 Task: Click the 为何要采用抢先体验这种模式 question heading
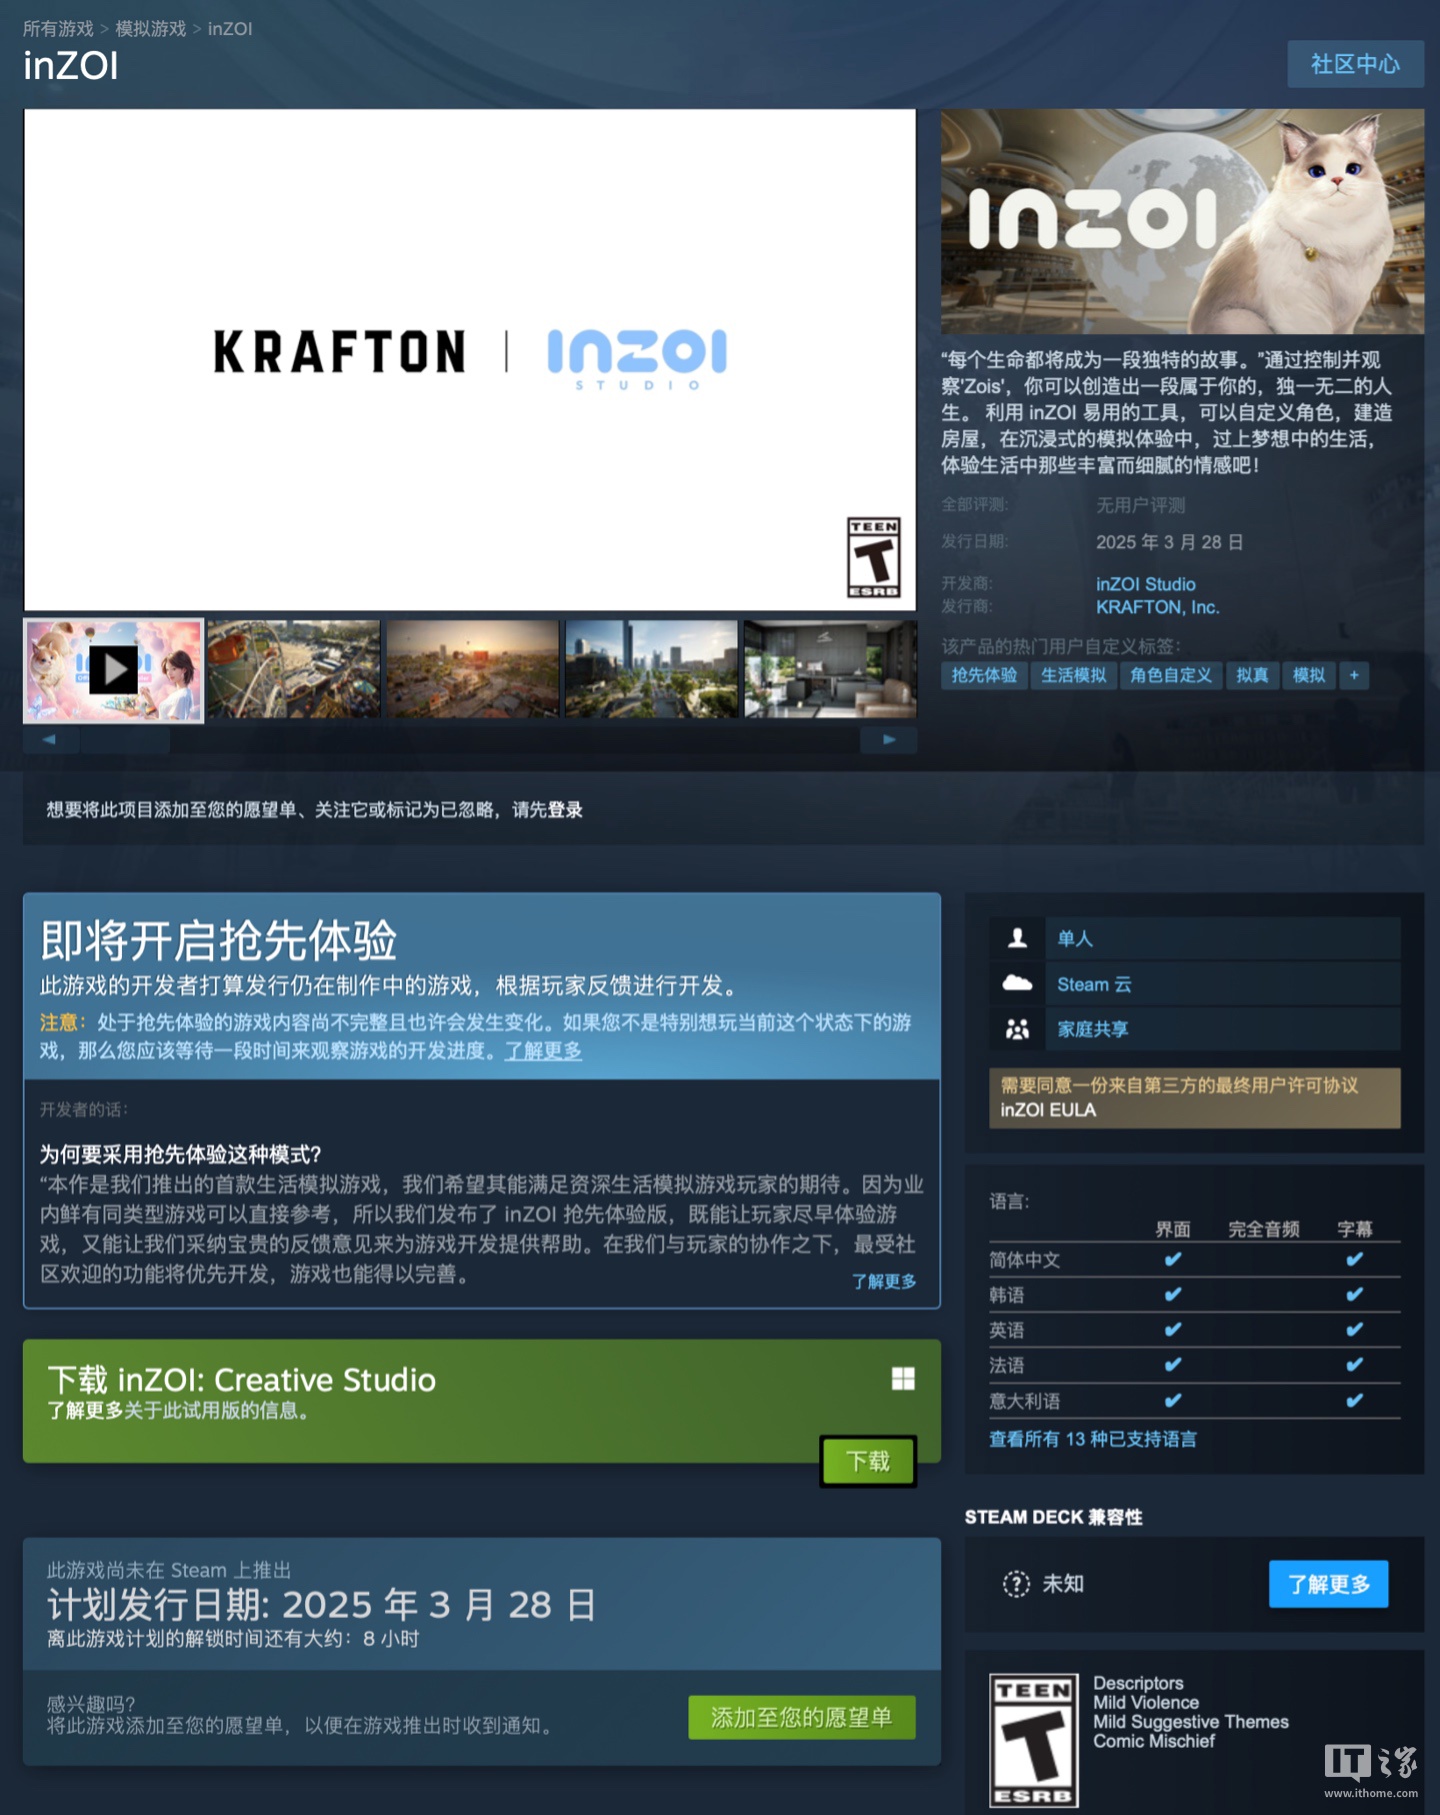point(181,1155)
